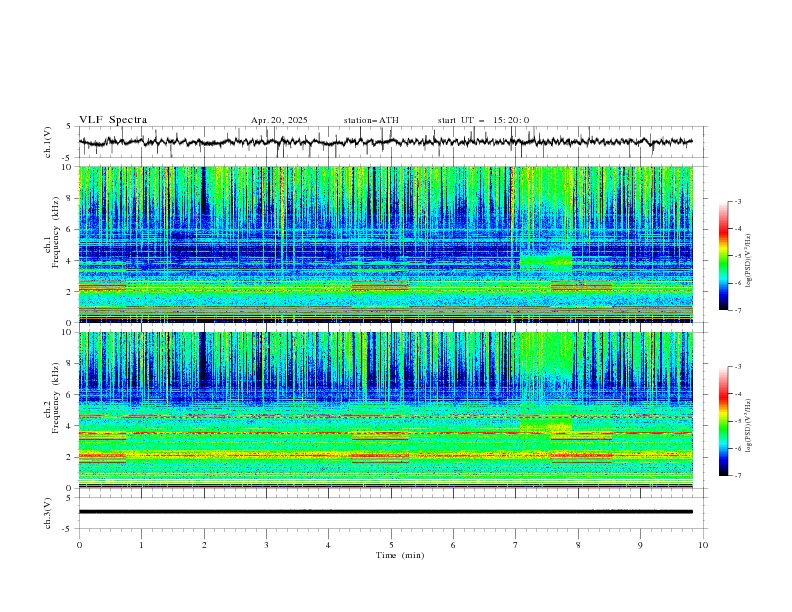Viewport: 792px width, 612px height.
Task: Click the "VLF Spectra" plot title
Action: pos(113,120)
